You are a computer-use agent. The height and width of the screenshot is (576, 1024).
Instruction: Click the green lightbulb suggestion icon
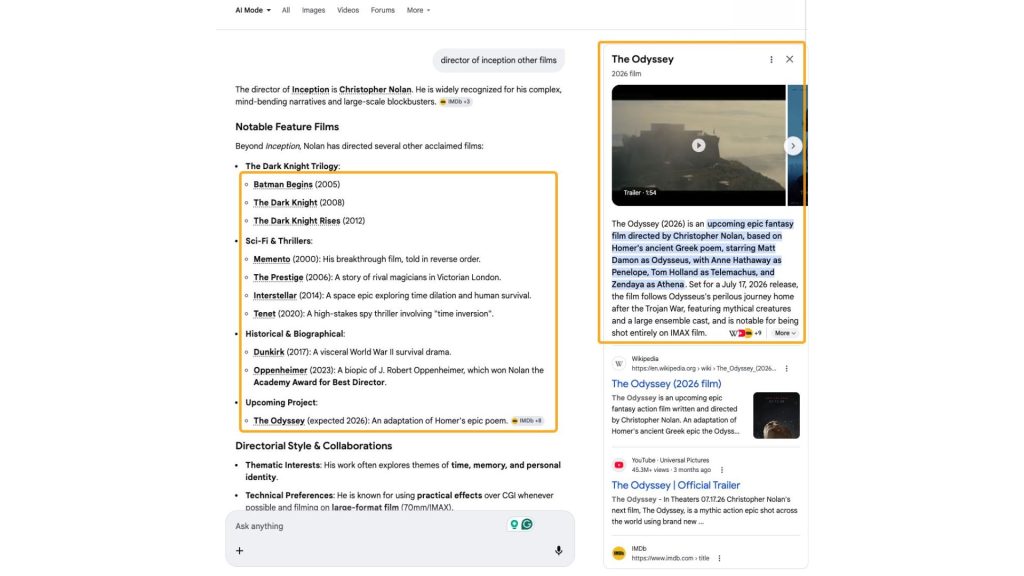[514, 524]
